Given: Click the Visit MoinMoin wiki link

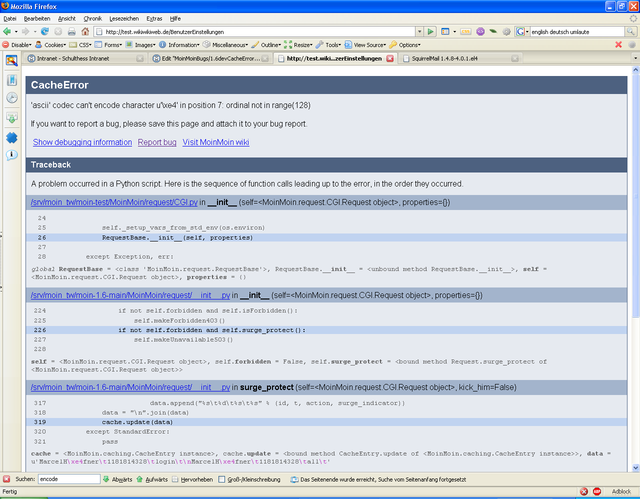Looking at the screenshot, I should click(215, 143).
